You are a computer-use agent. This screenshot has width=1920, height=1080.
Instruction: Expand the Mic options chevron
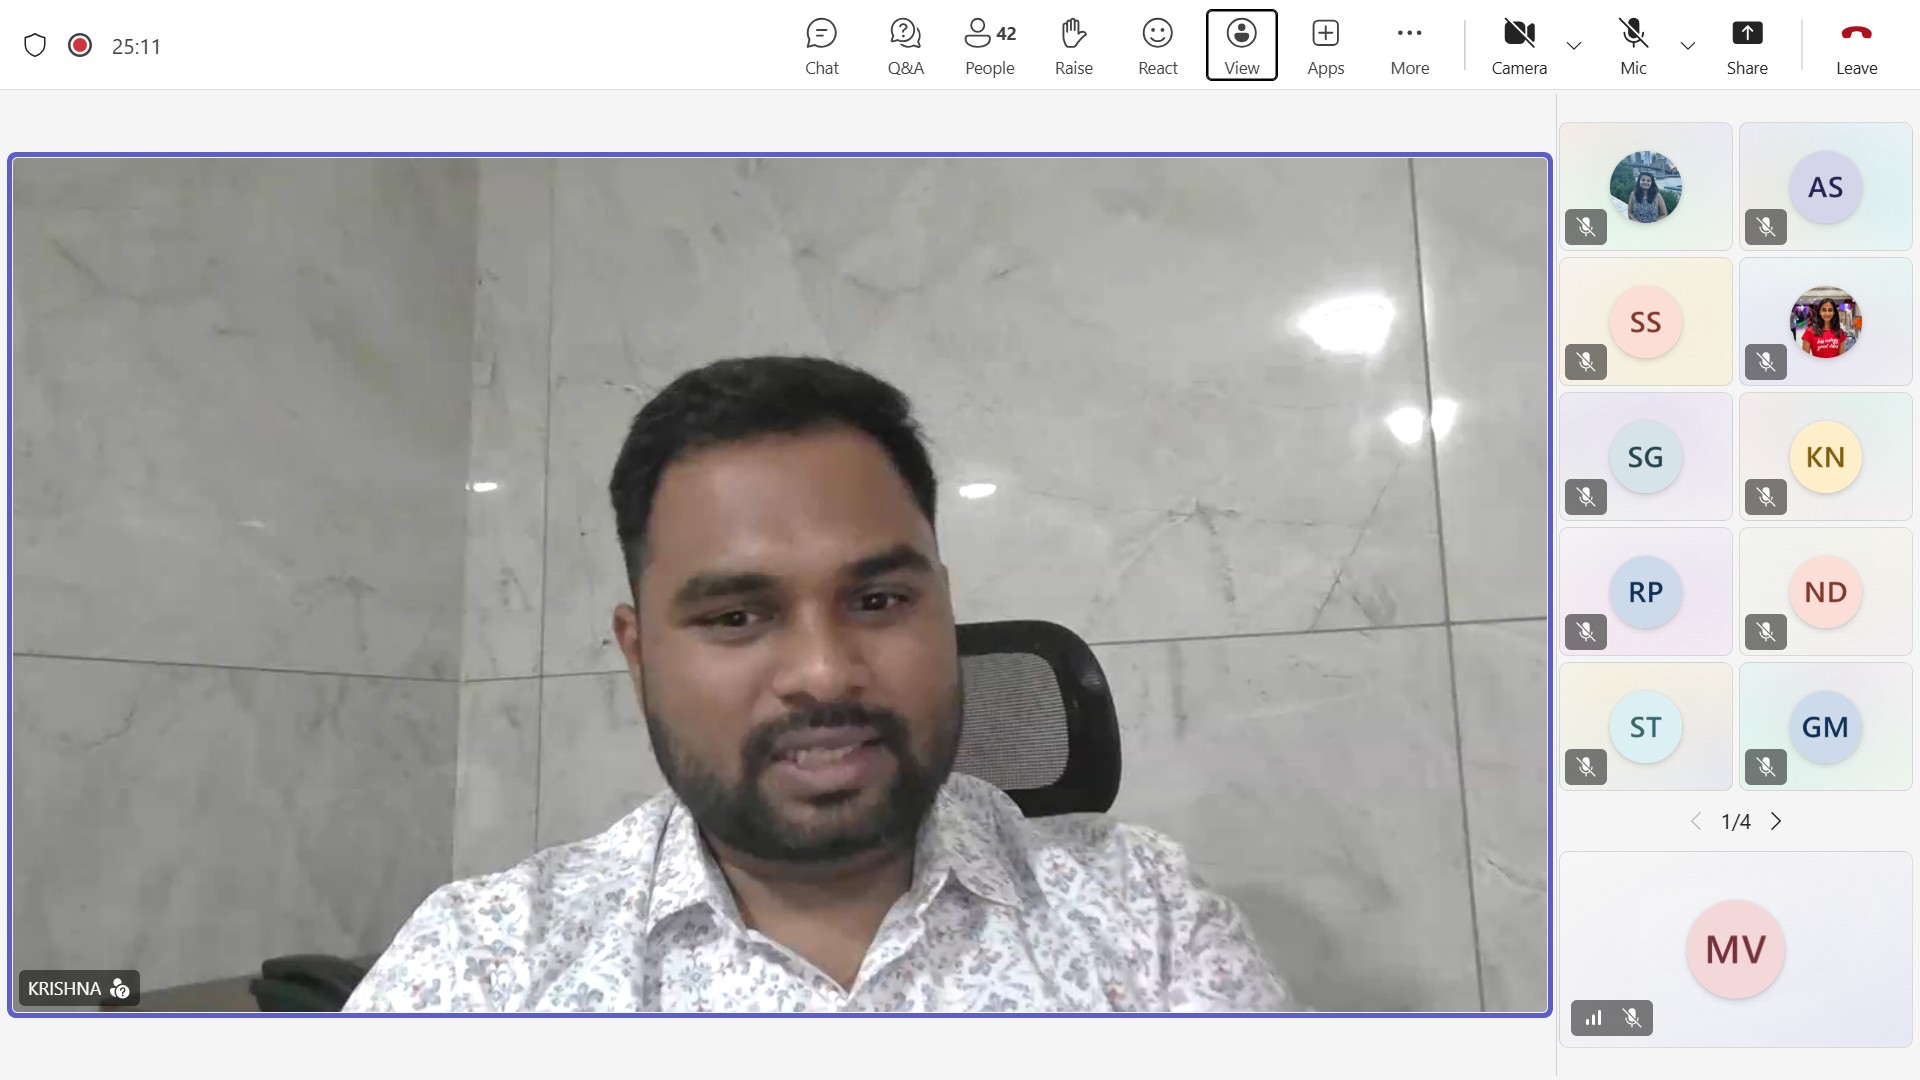pos(1688,46)
